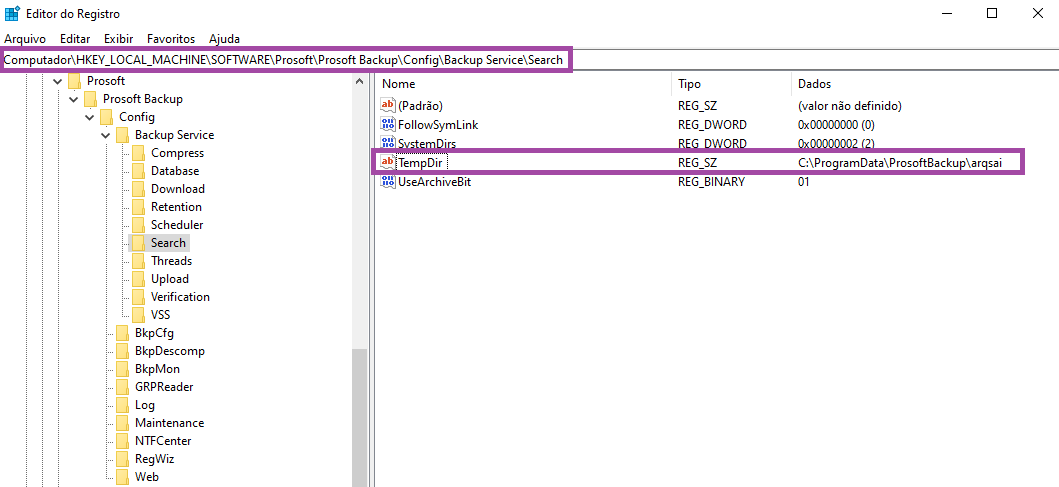Click the tree pane vertical scrollbar thumb
The width and height of the screenshot is (1059, 487).
tap(359, 417)
